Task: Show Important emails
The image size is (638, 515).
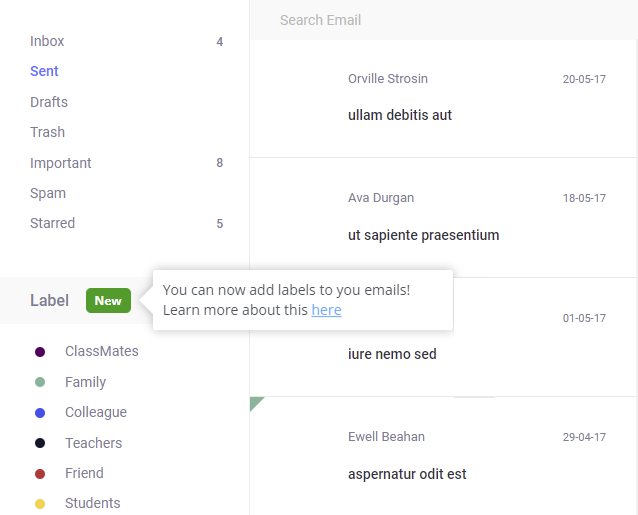Action: (61, 163)
